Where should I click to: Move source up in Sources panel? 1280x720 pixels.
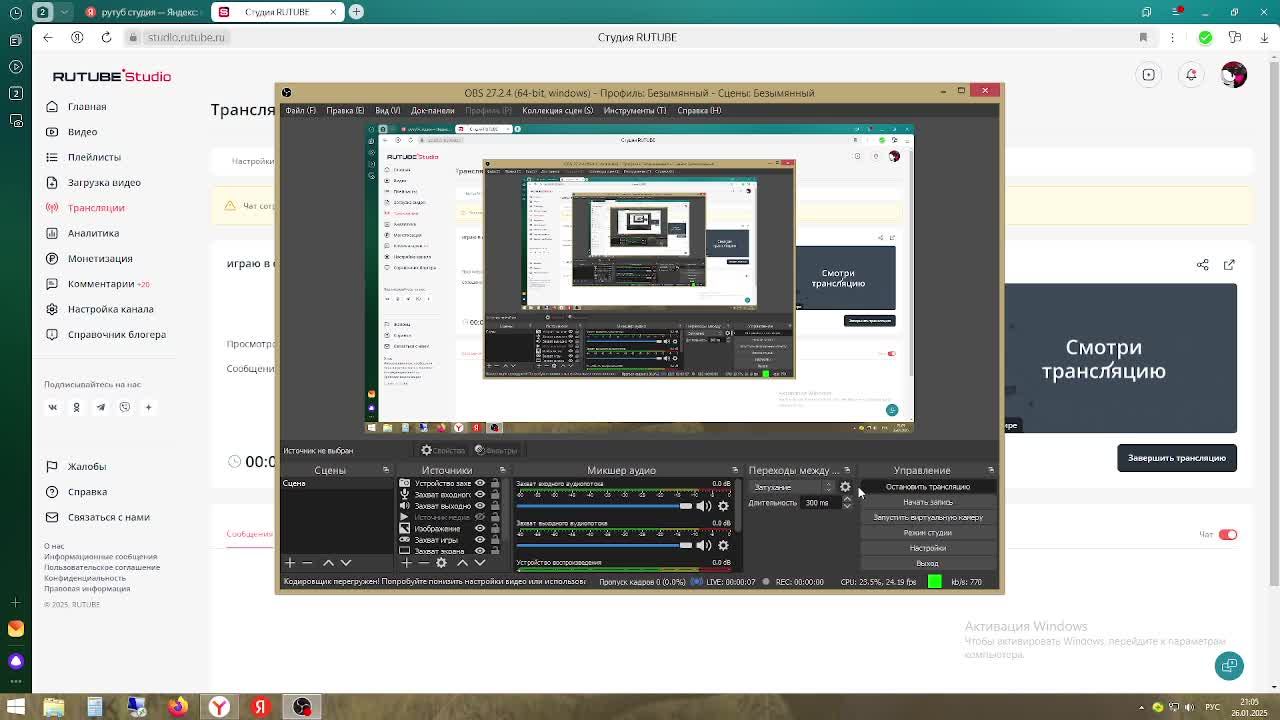462,563
